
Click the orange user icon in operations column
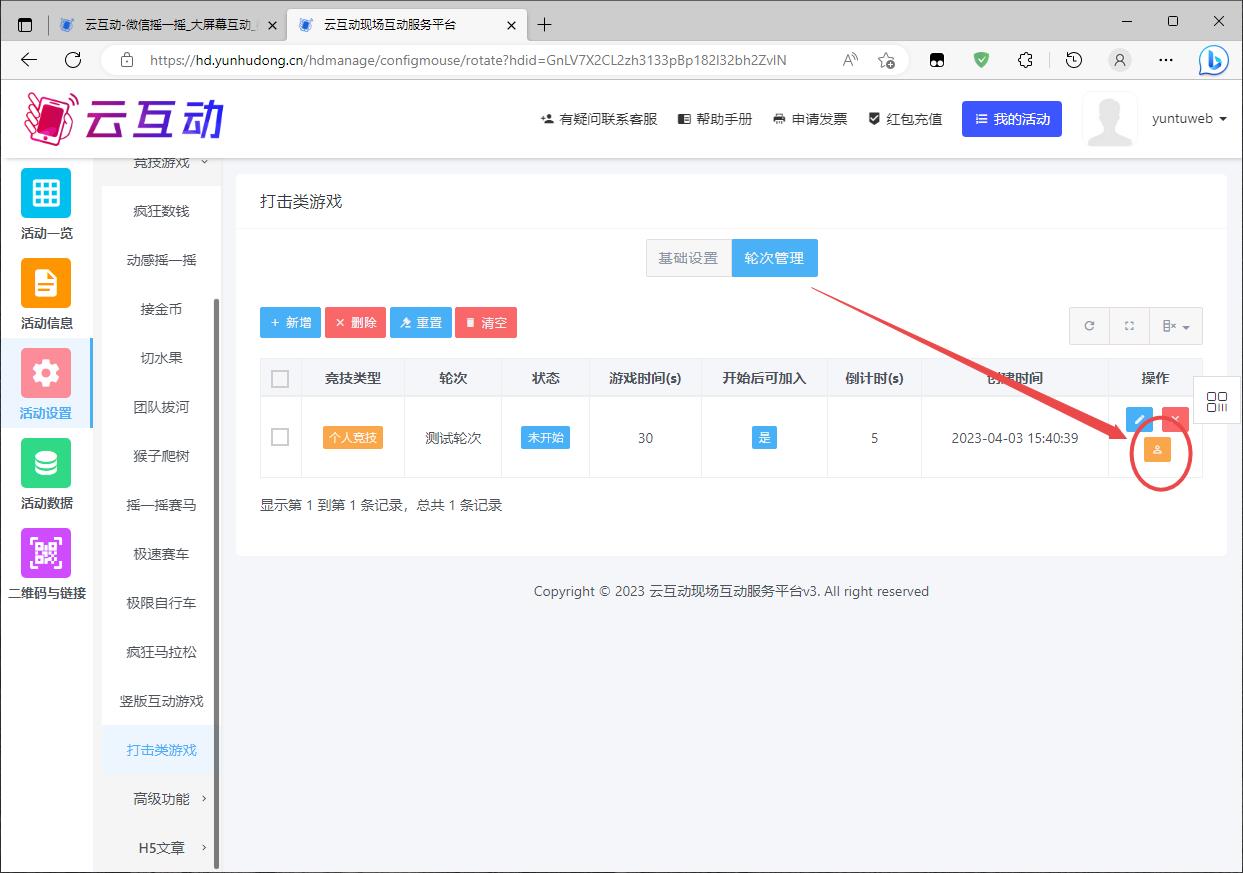1157,450
